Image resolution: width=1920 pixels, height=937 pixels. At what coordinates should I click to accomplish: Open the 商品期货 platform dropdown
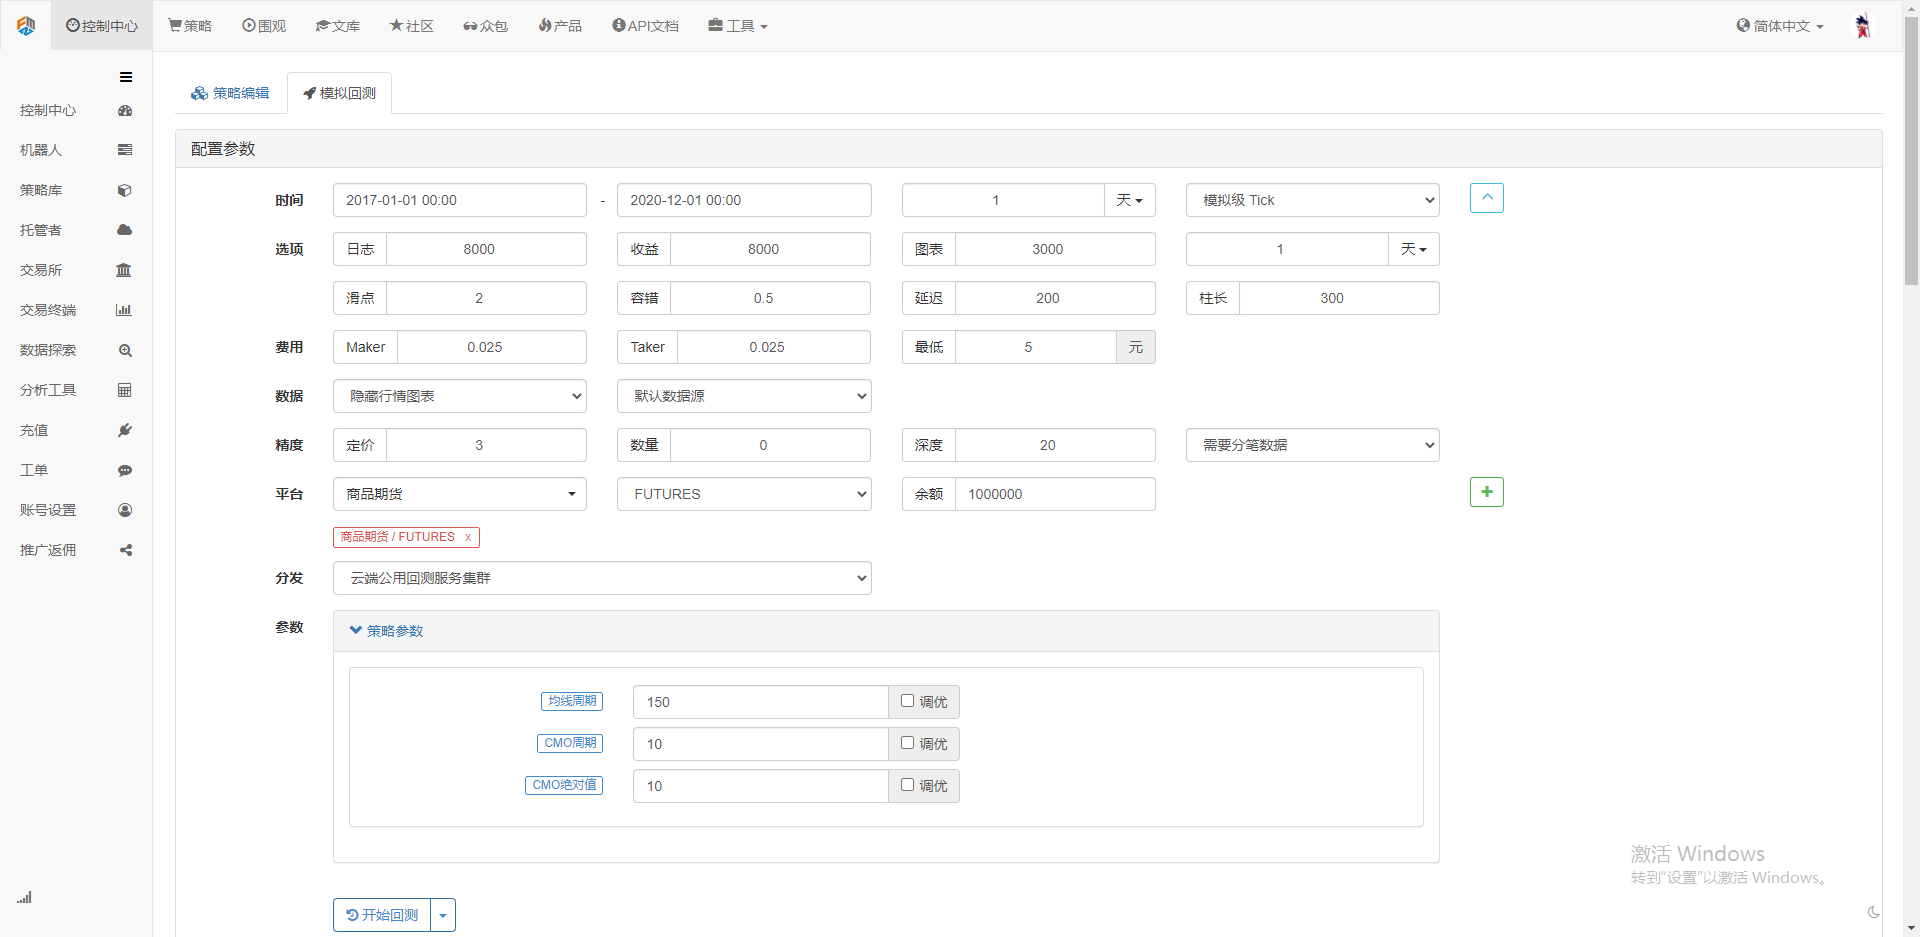click(460, 494)
